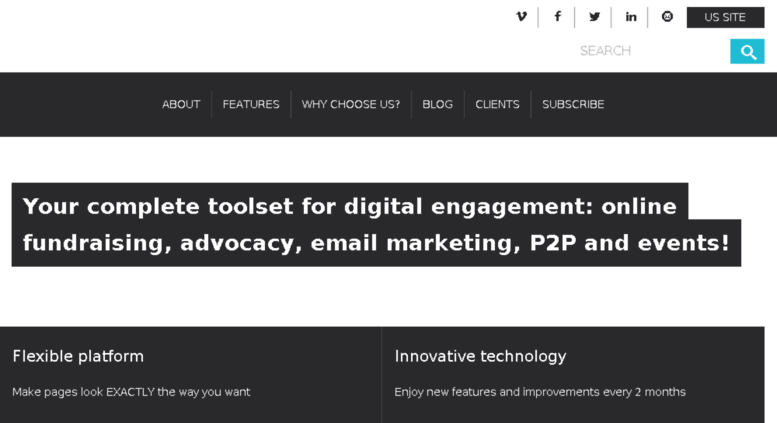This screenshot has width=777, height=423.
Task: Click the teal magnifier search button
Action: 747,52
